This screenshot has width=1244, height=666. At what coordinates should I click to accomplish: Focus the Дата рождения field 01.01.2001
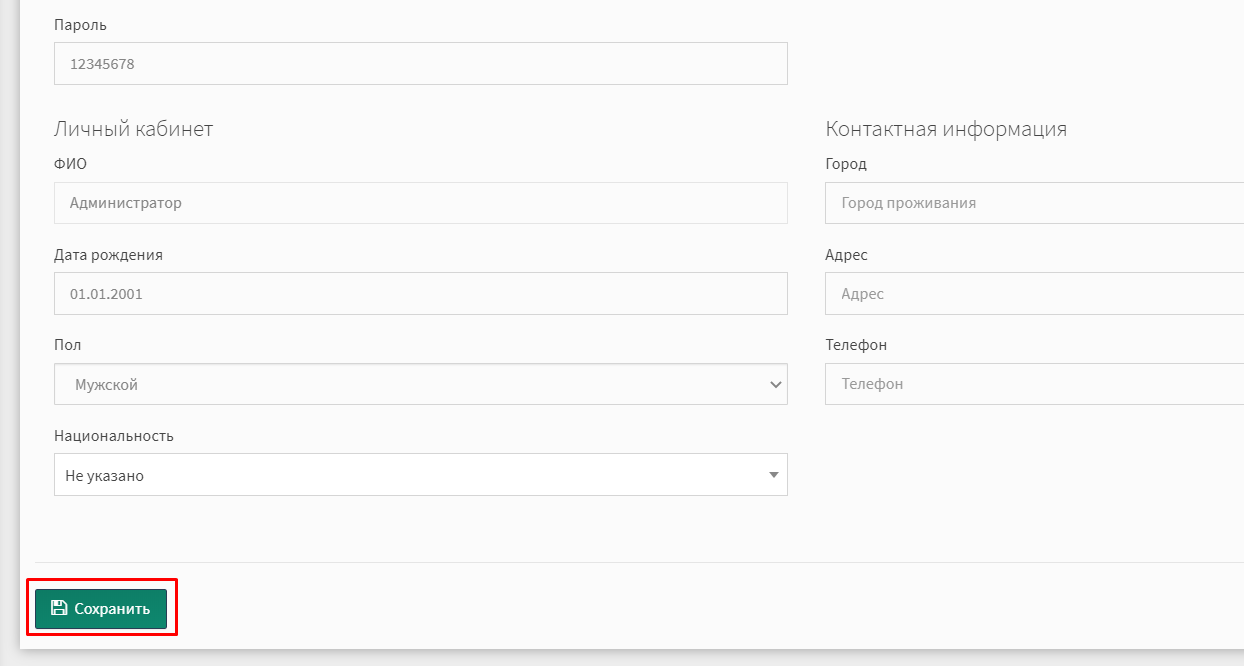(421, 294)
